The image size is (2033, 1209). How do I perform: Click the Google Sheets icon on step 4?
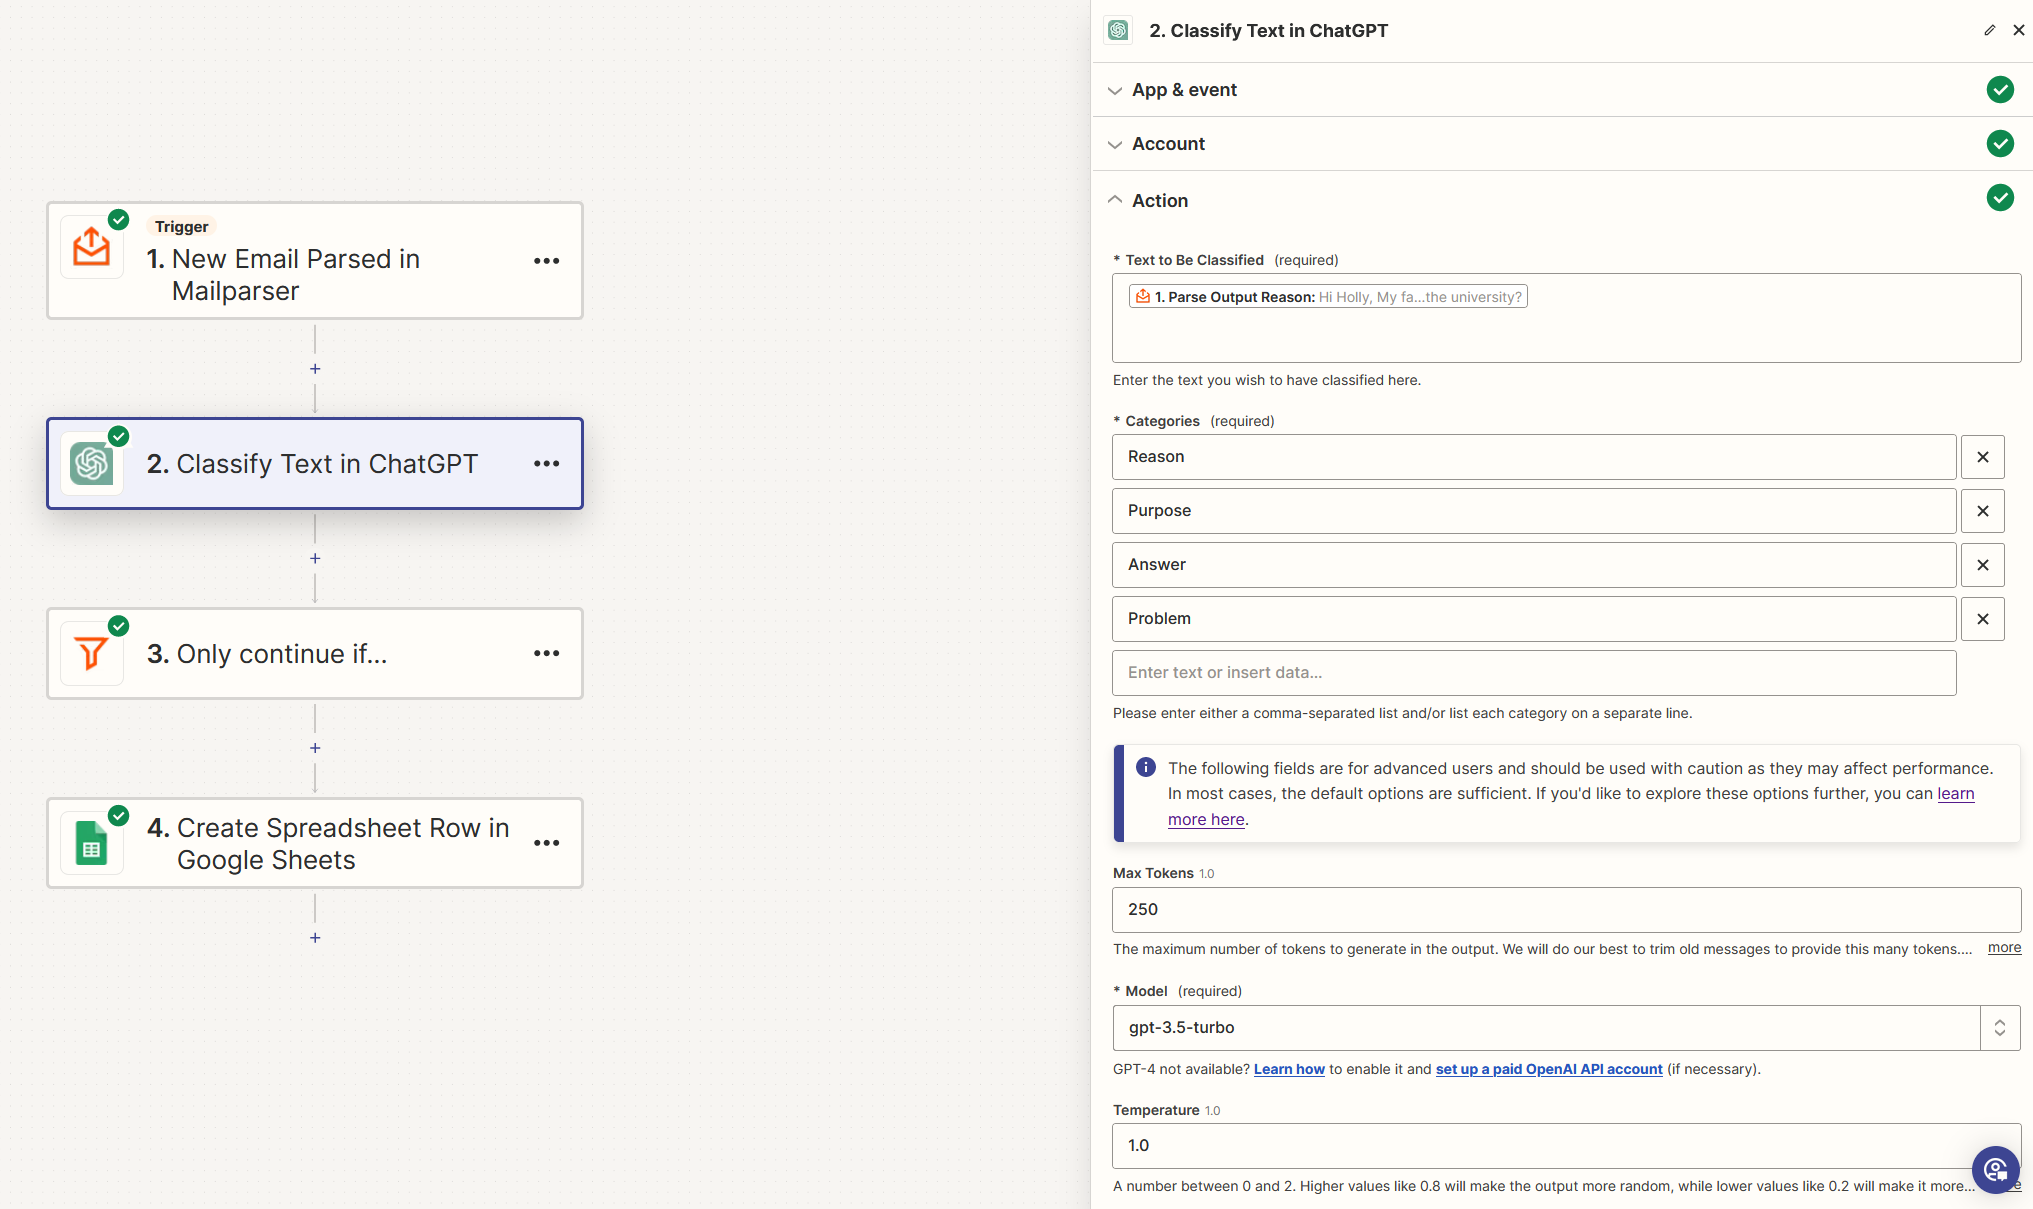coord(92,843)
